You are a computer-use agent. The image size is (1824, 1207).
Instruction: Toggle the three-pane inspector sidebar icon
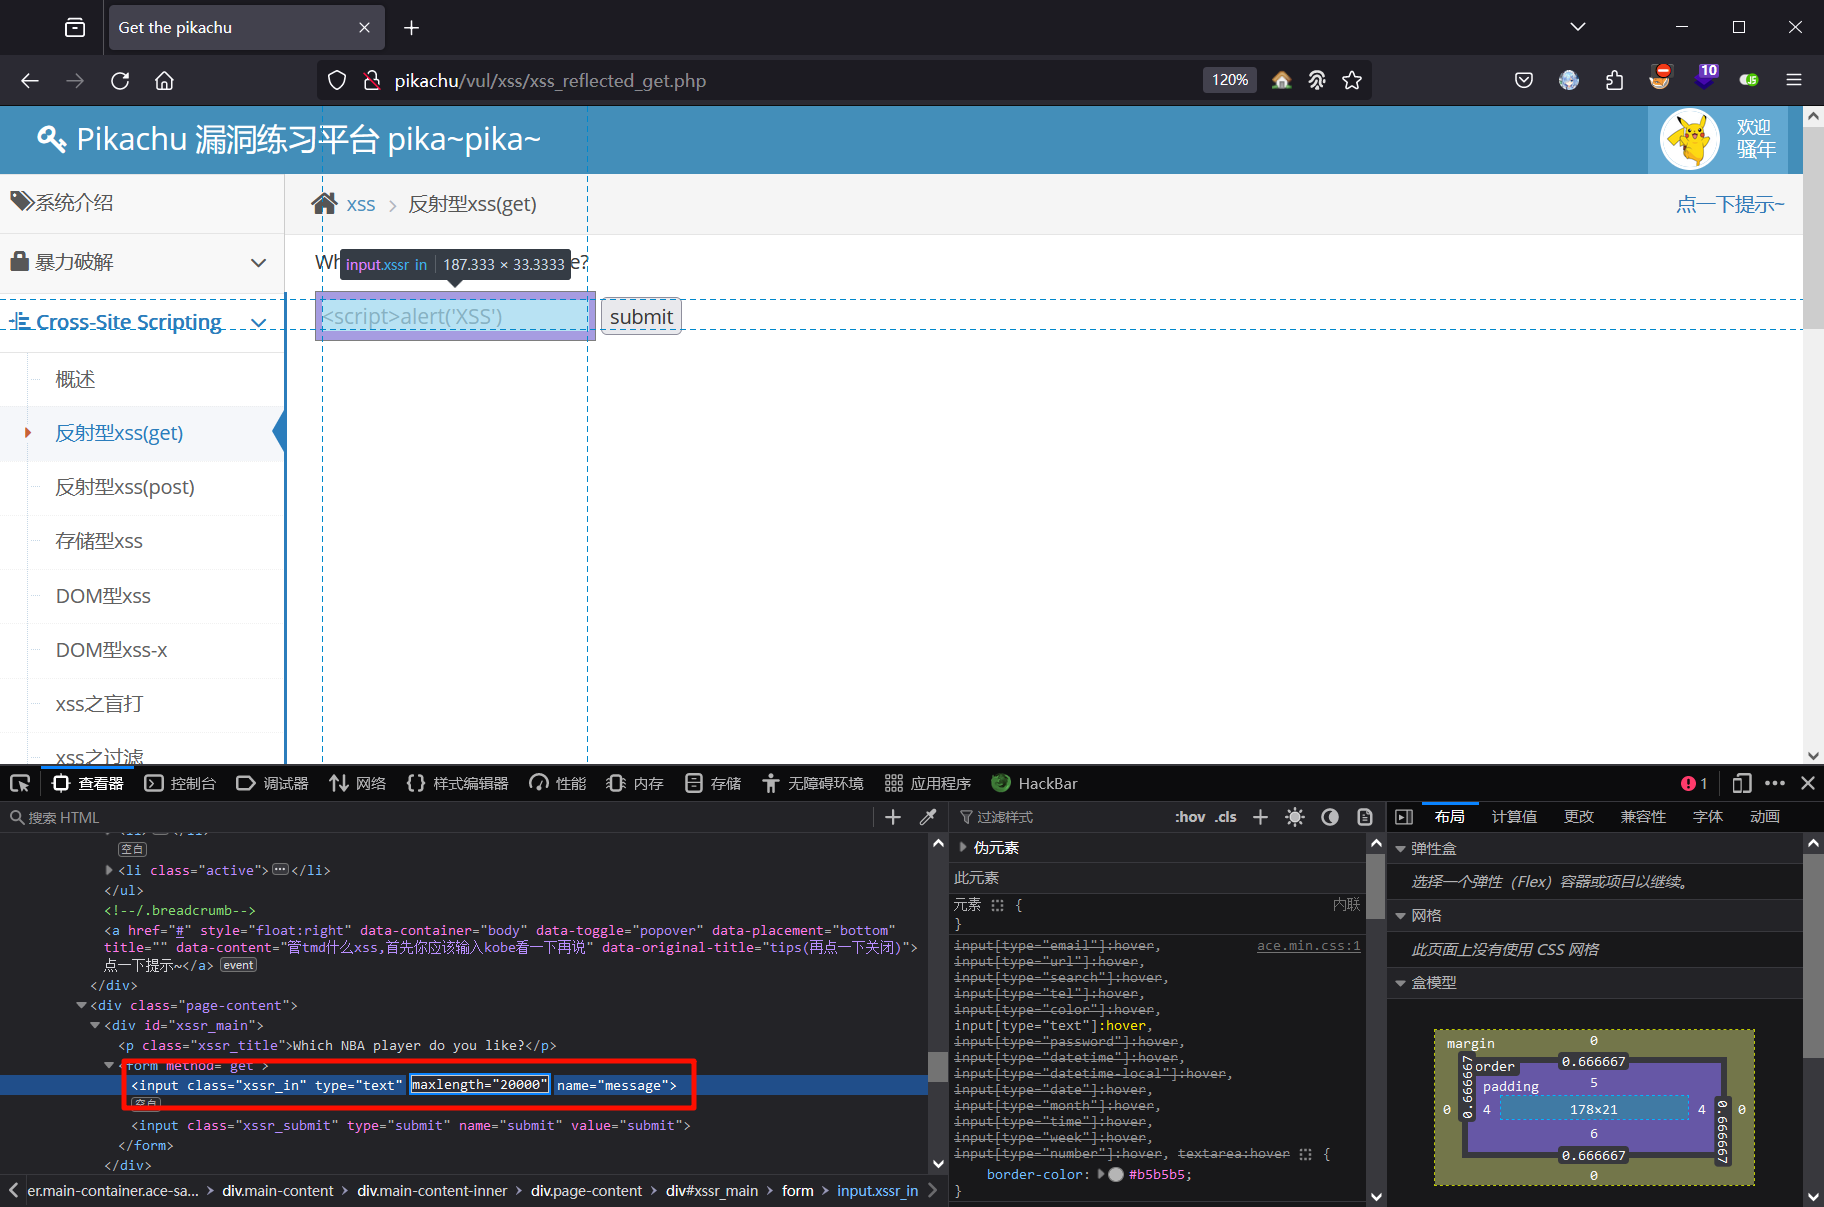tap(1404, 817)
